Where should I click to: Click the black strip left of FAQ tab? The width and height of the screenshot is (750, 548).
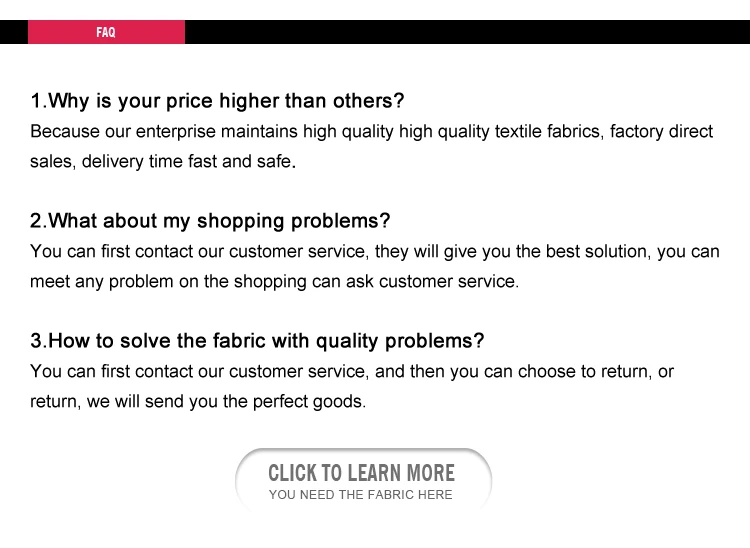coord(13,32)
